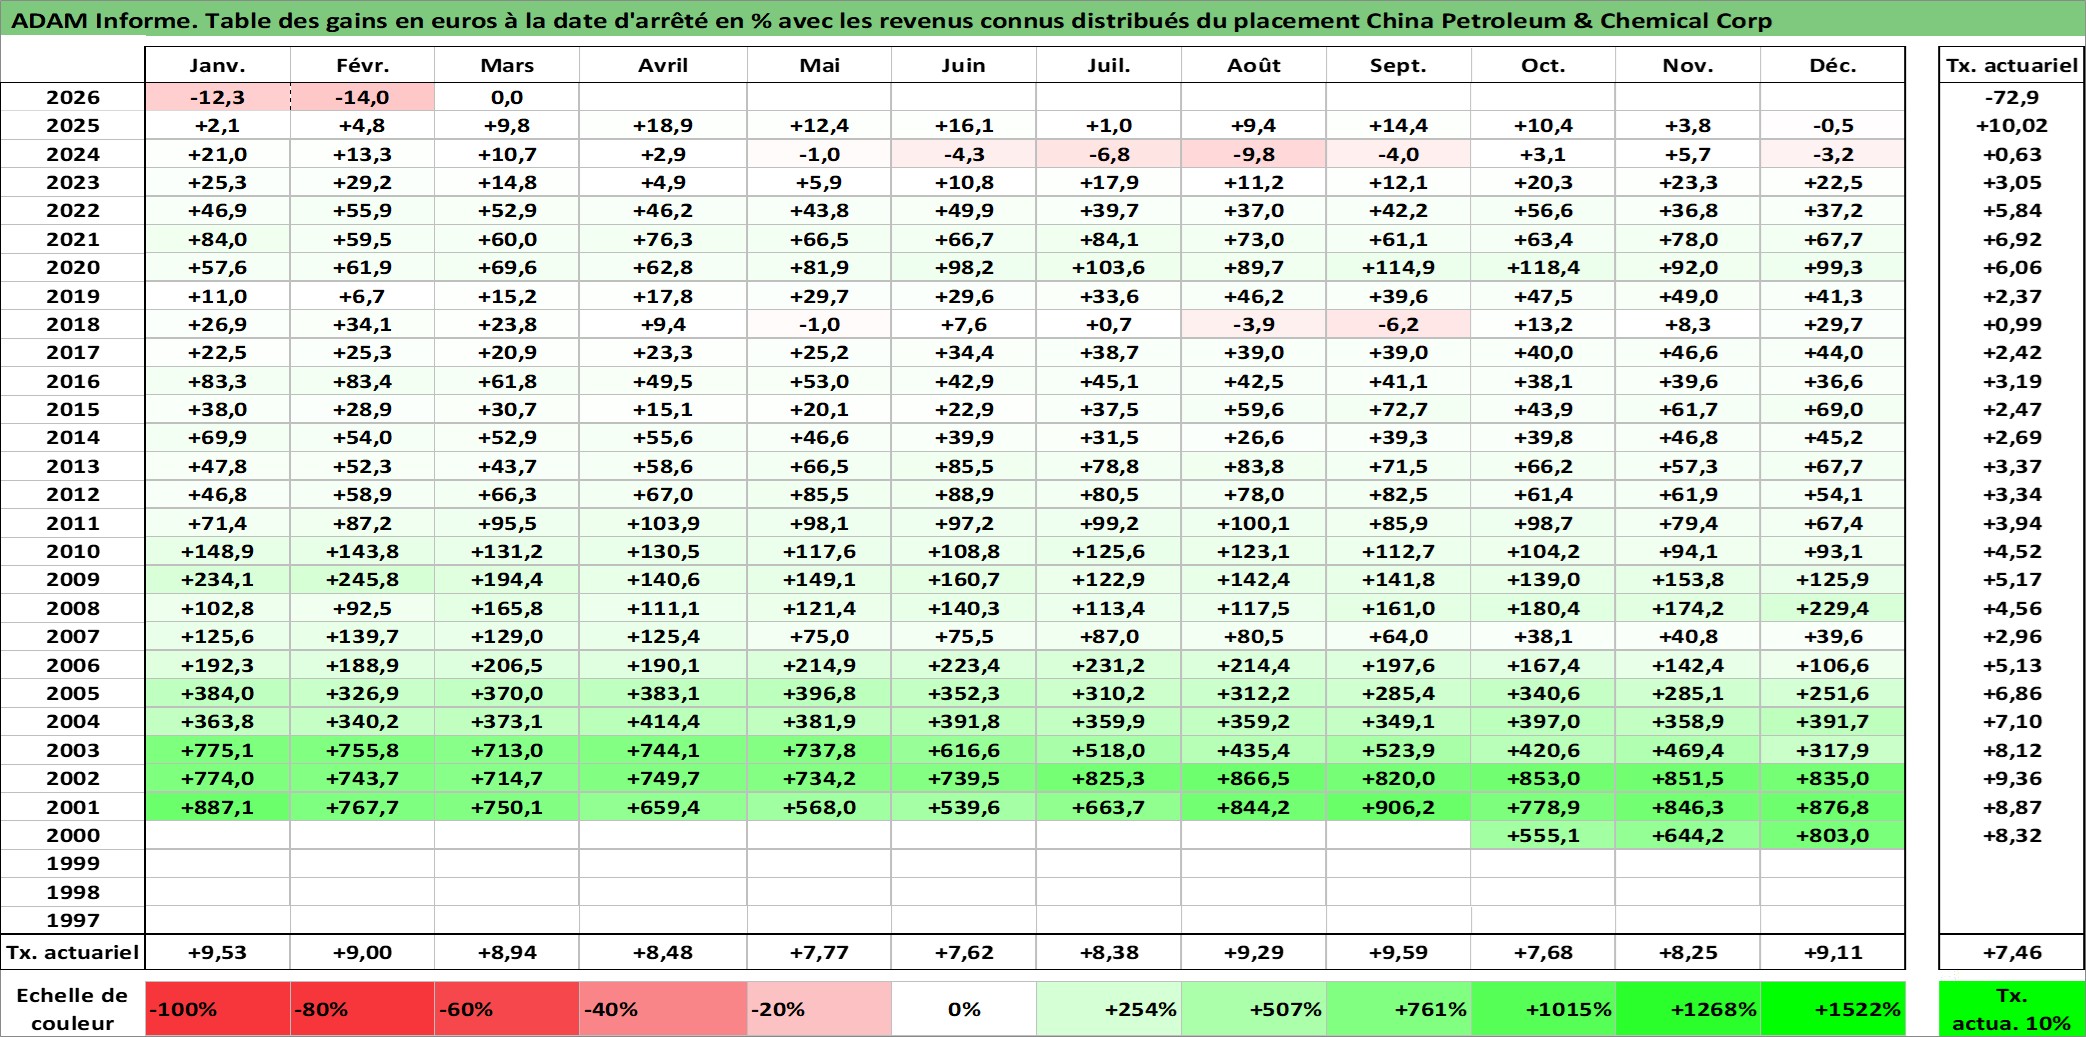Click the +803,0 cell for December 2000
This screenshot has width=2086, height=1037.
coord(1832,835)
